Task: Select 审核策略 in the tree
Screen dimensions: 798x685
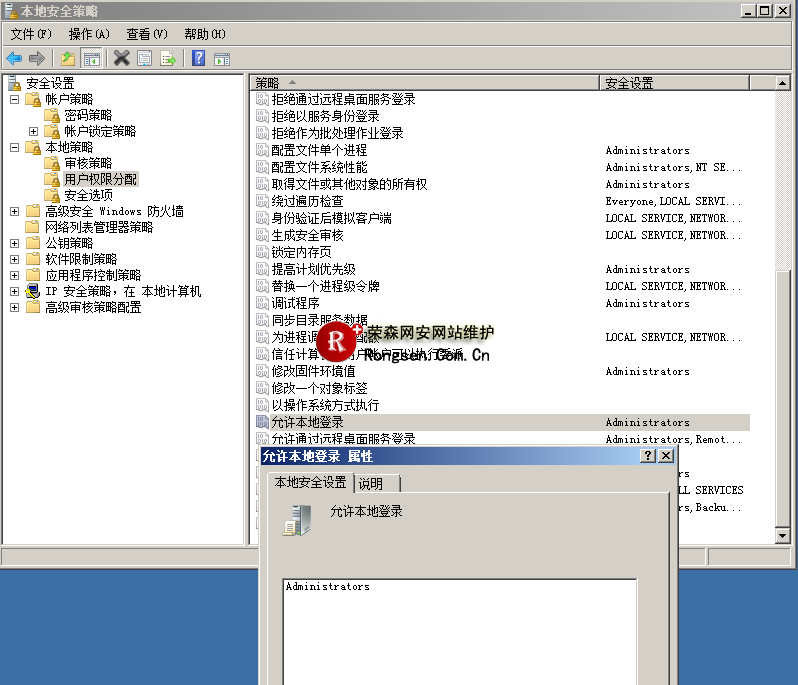Action: pos(88,163)
